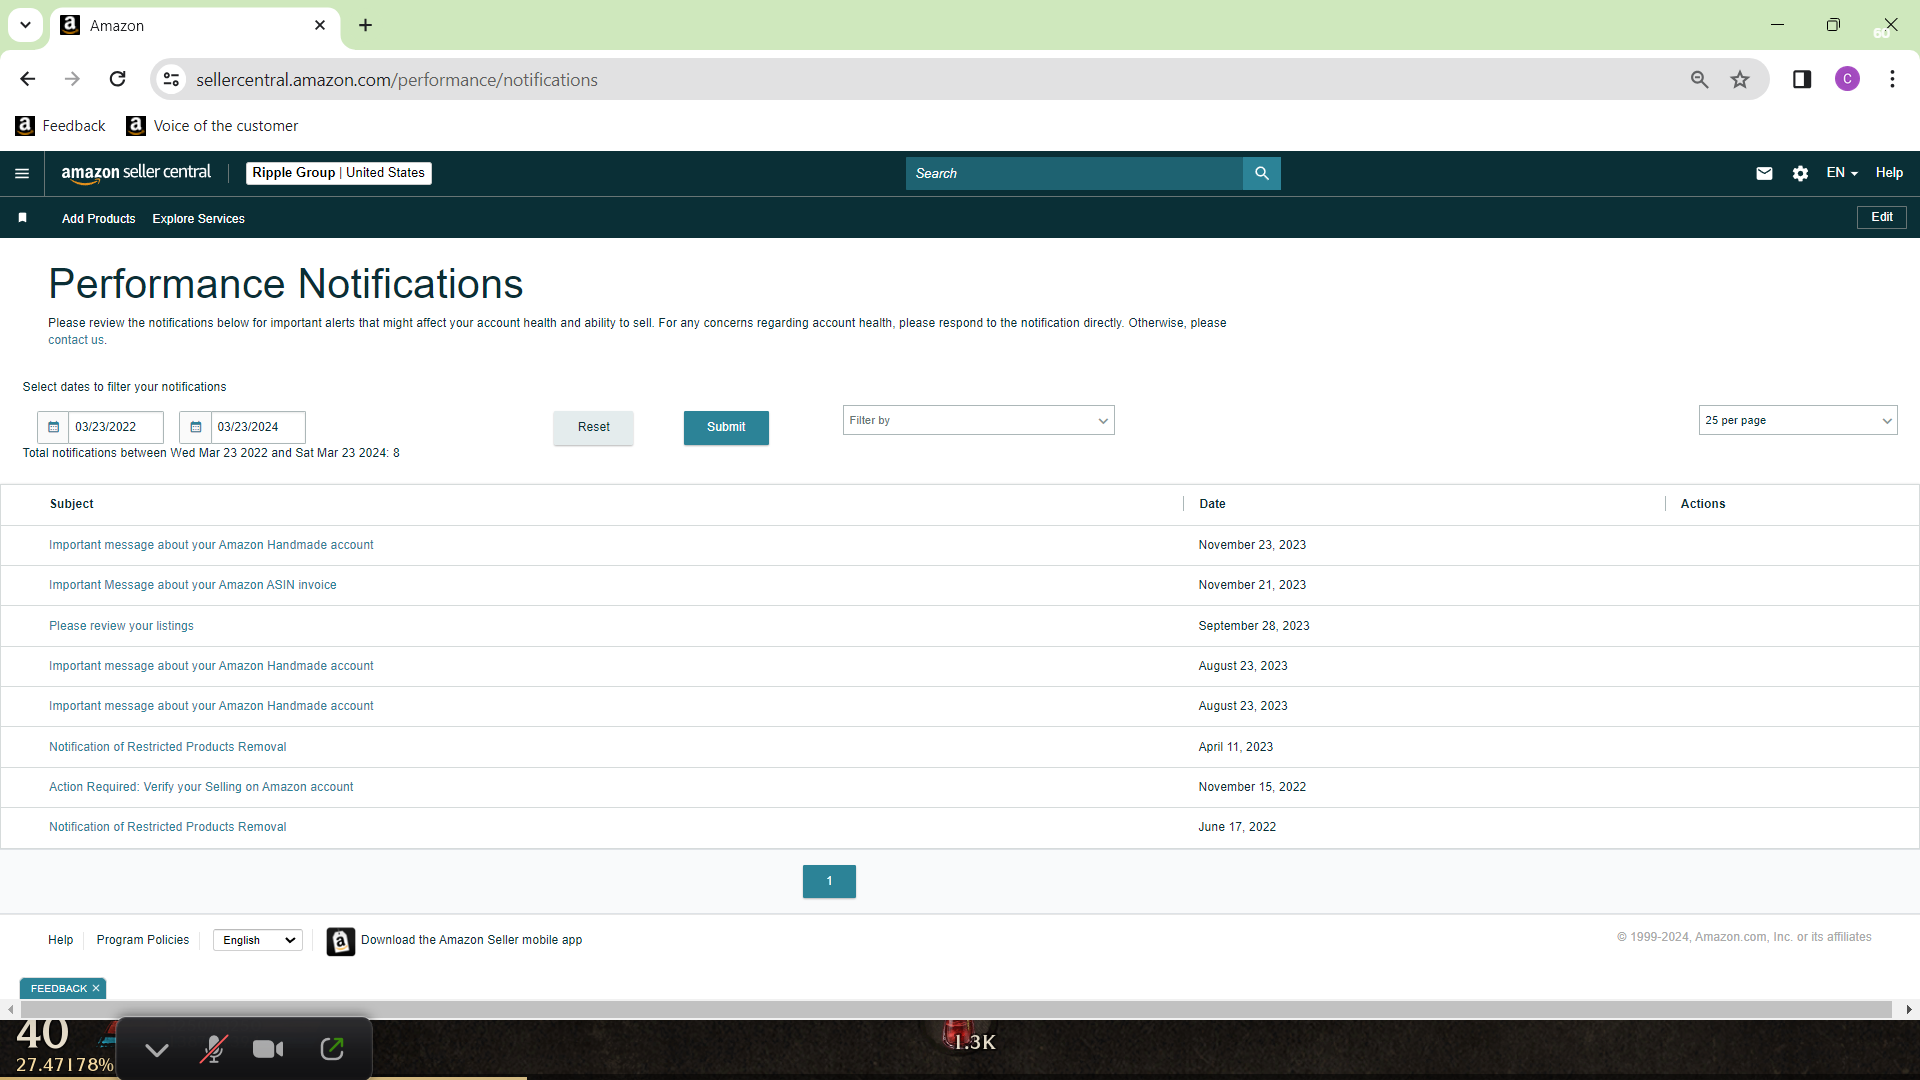This screenshot has width=1920, height=1080.
Task: Click the Date column header
Action: point(1212,504)
